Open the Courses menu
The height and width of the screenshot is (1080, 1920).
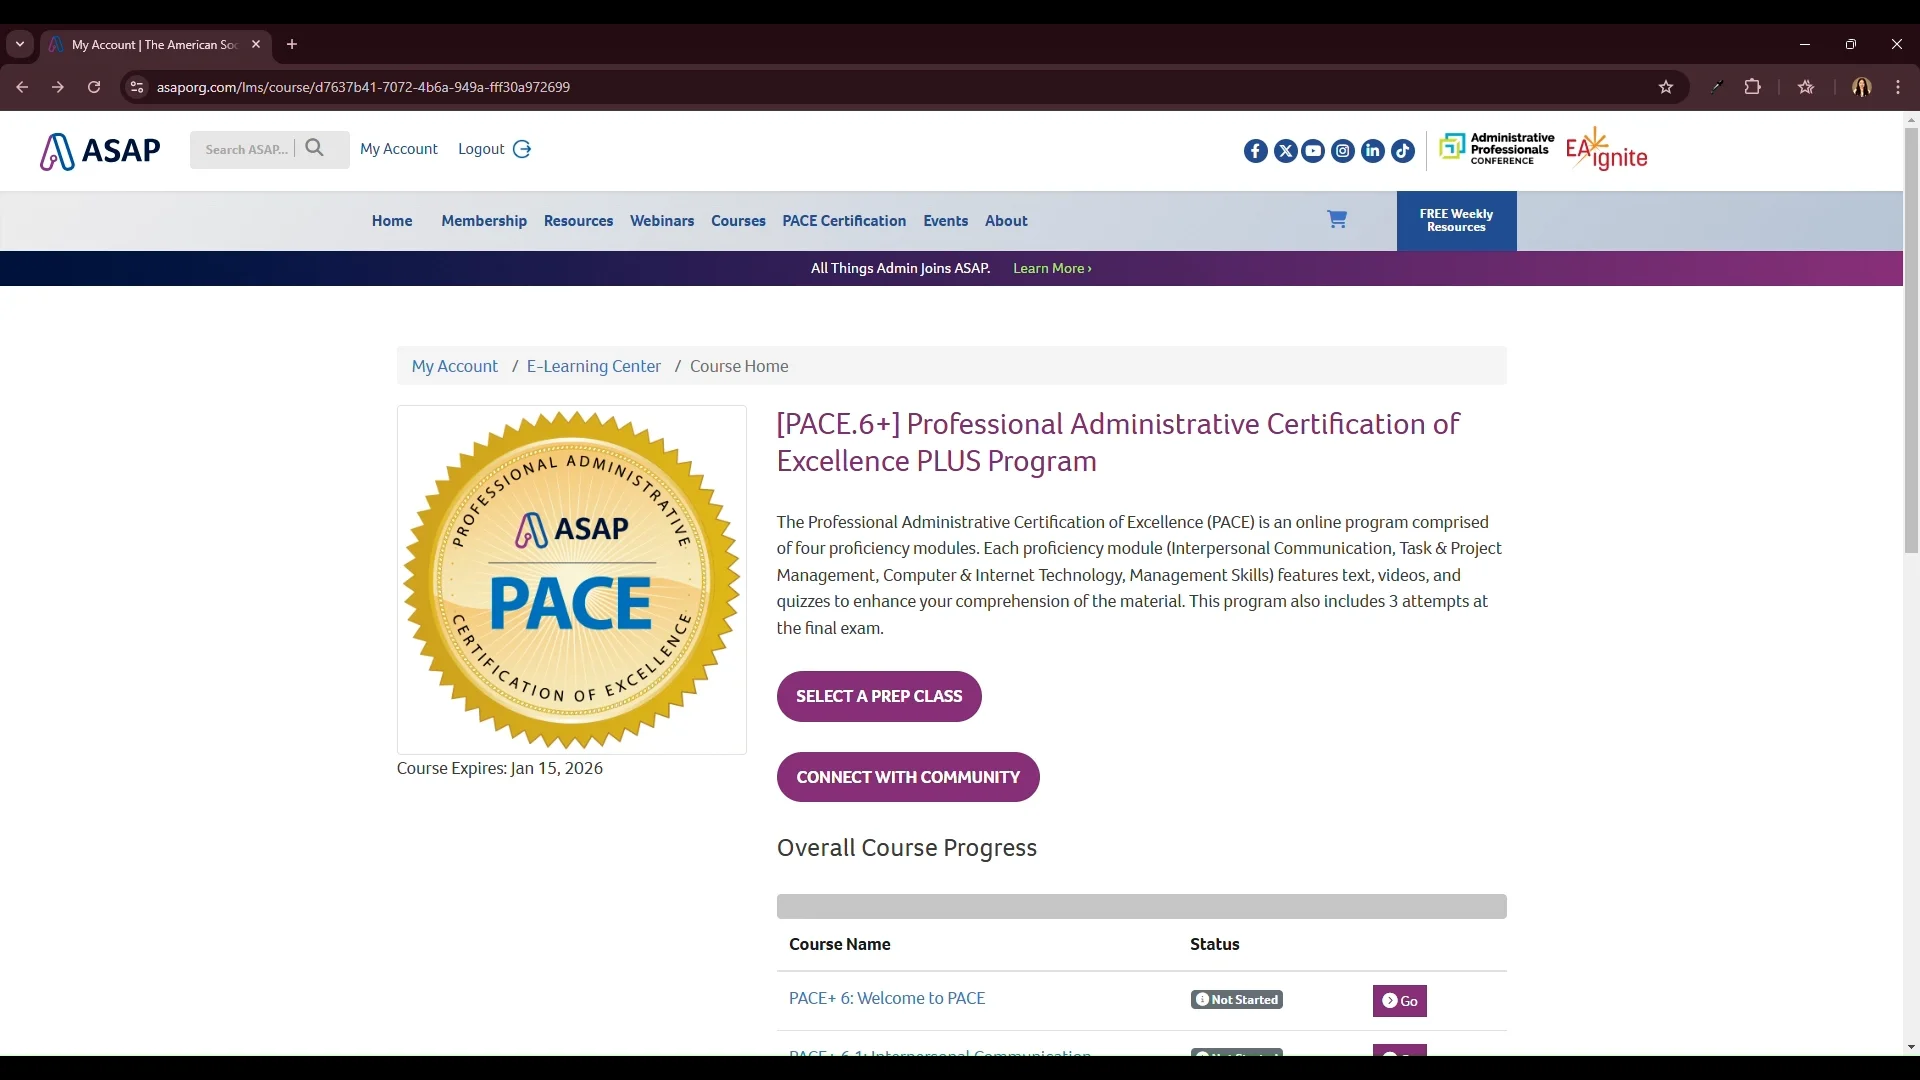coord(738,221)
